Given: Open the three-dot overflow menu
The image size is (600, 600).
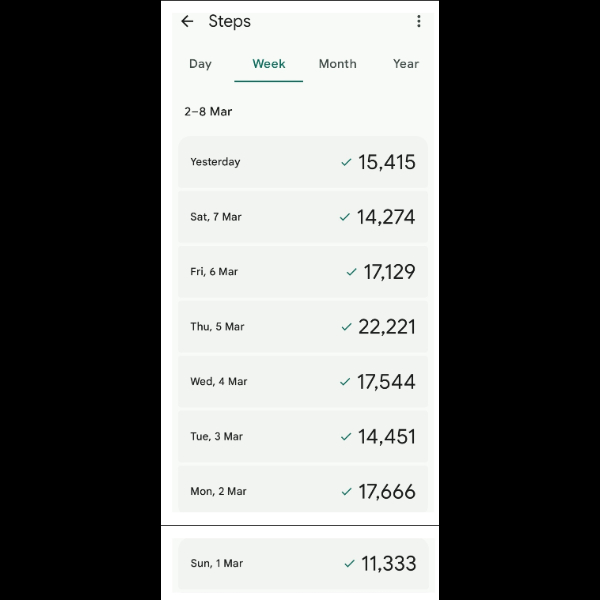Looking at the screenshot, I should click(x=418, y=21).
